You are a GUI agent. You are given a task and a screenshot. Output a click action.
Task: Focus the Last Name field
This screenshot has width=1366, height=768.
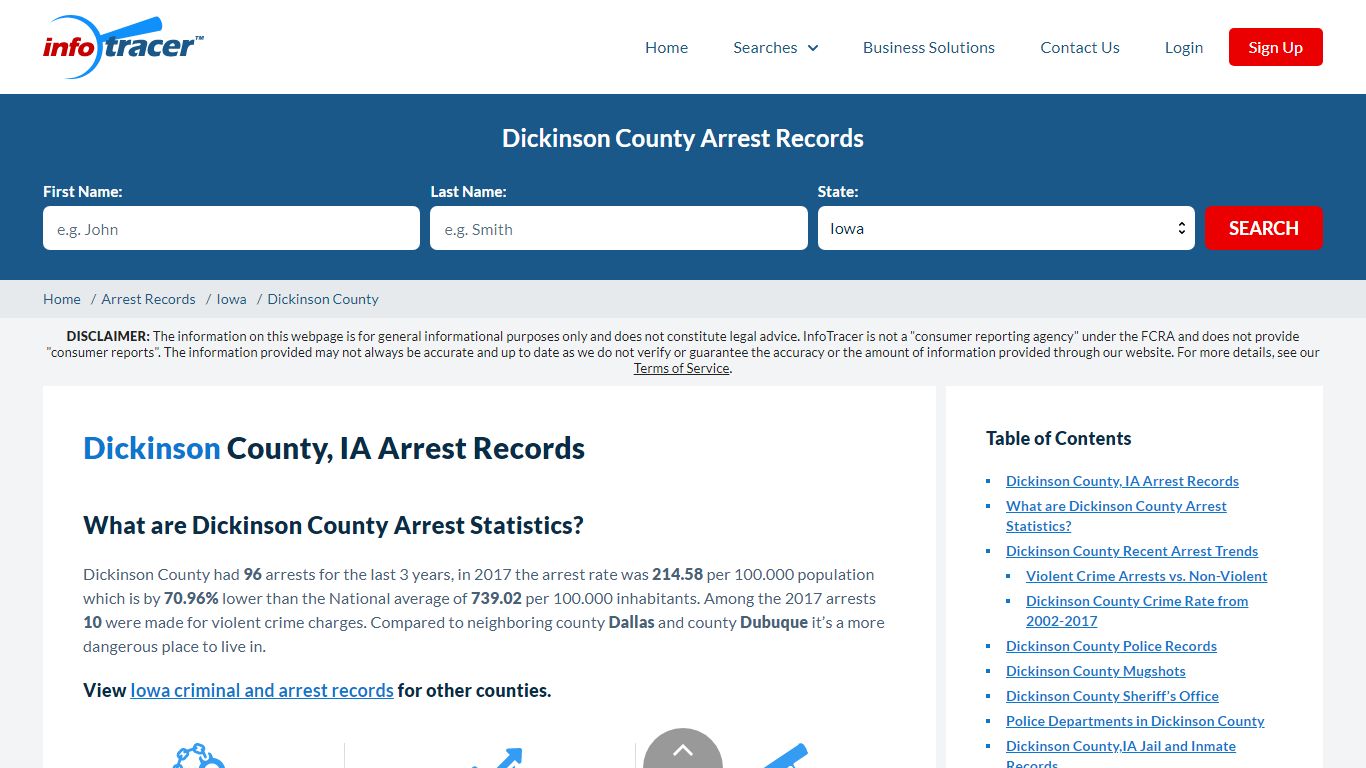[619, 228]
